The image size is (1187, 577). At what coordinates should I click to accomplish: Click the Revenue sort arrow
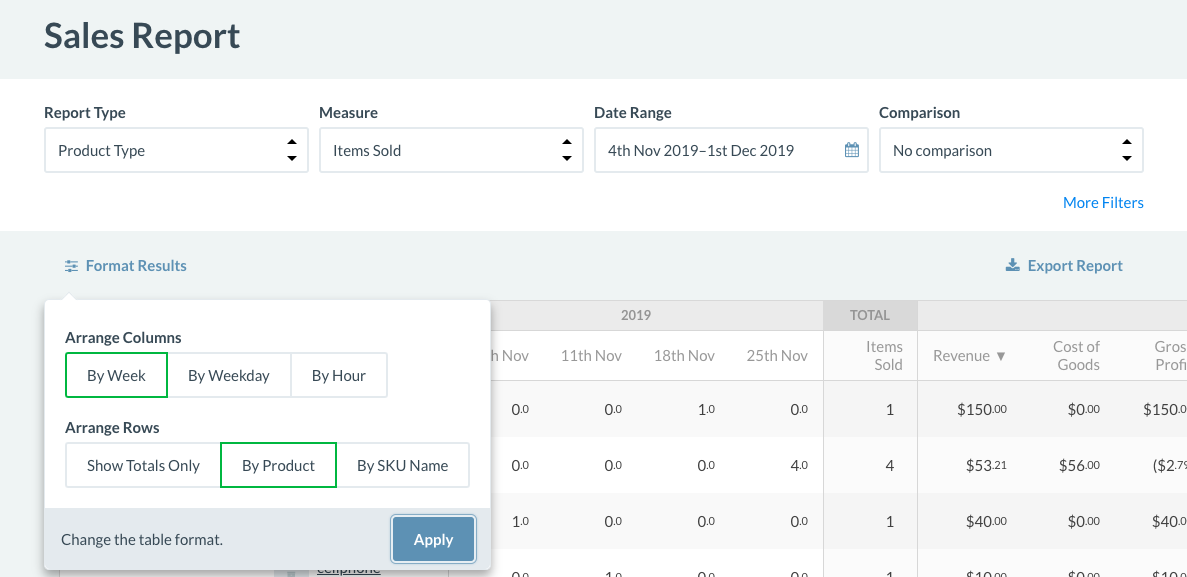click(x=1001, y=356)
